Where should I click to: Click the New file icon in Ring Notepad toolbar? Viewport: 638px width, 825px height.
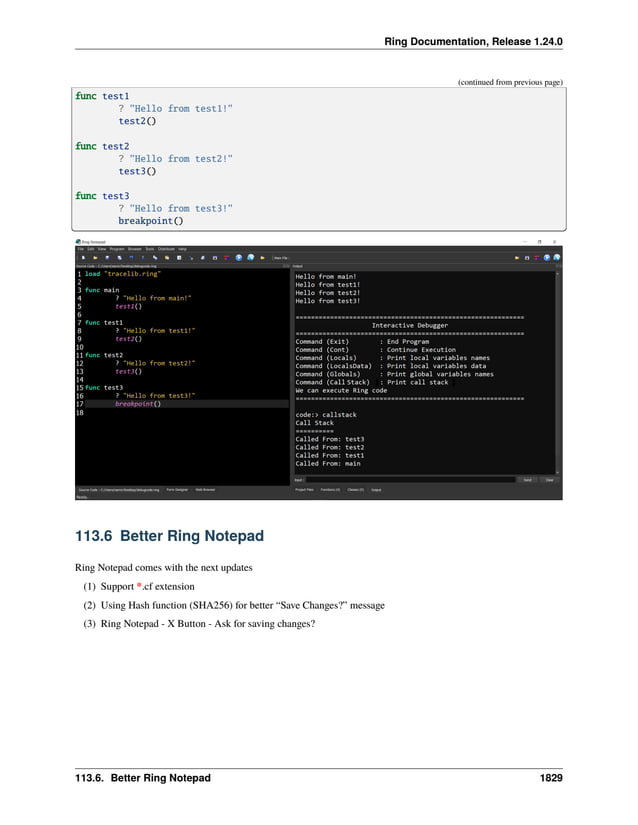(x=83, y=258)
